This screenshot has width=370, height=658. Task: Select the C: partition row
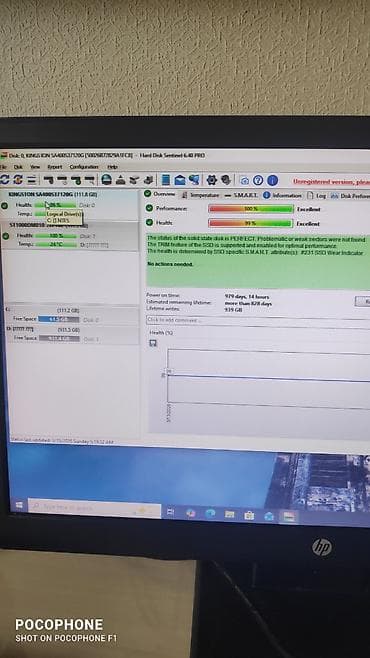pos(72,315)
